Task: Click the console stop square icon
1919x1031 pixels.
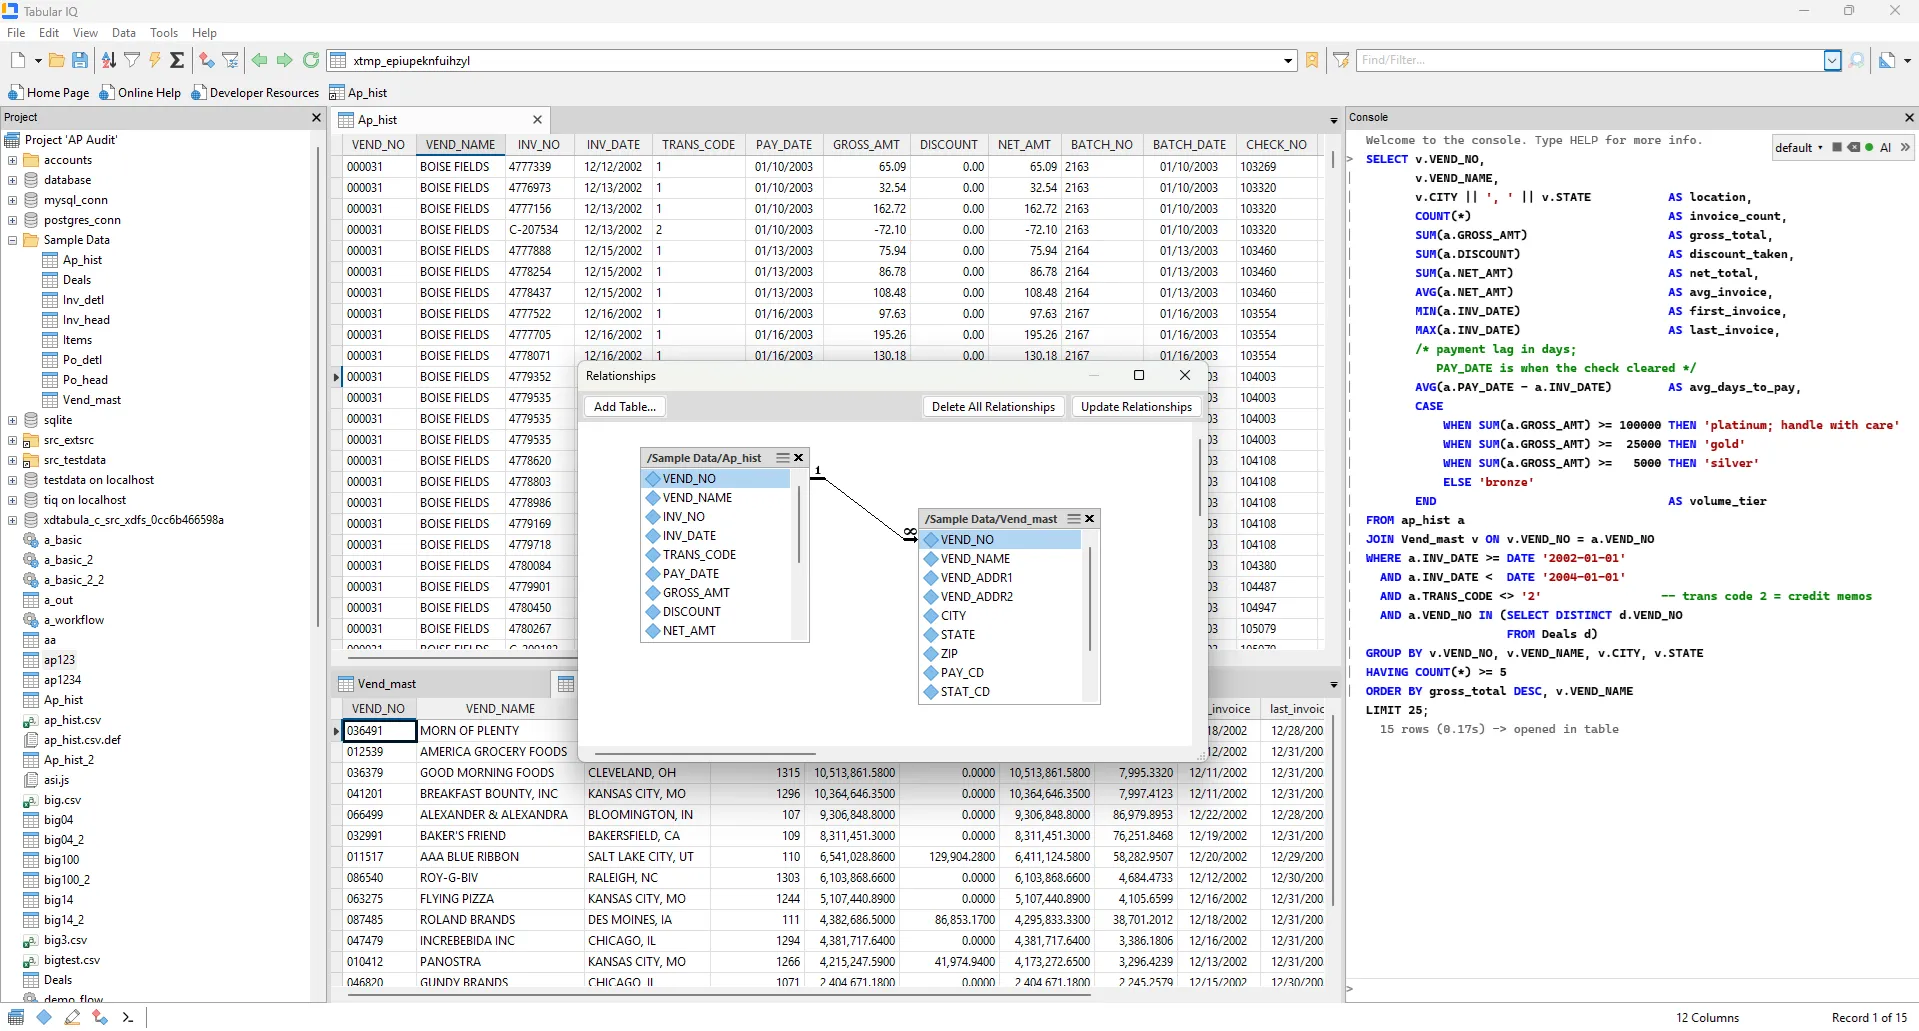Action: coord(1837,147)
